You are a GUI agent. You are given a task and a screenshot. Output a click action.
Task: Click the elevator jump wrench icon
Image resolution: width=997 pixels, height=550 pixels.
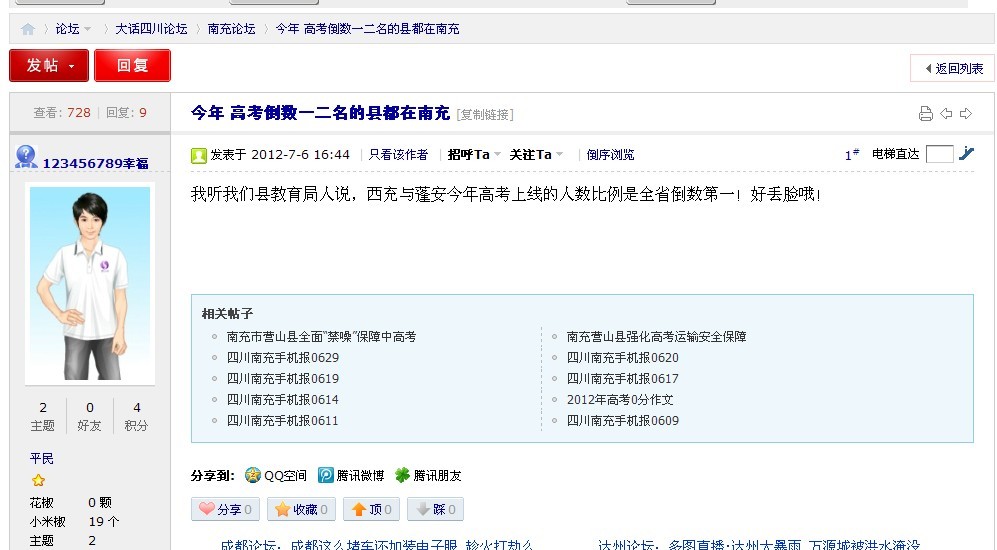coord(966,154)
